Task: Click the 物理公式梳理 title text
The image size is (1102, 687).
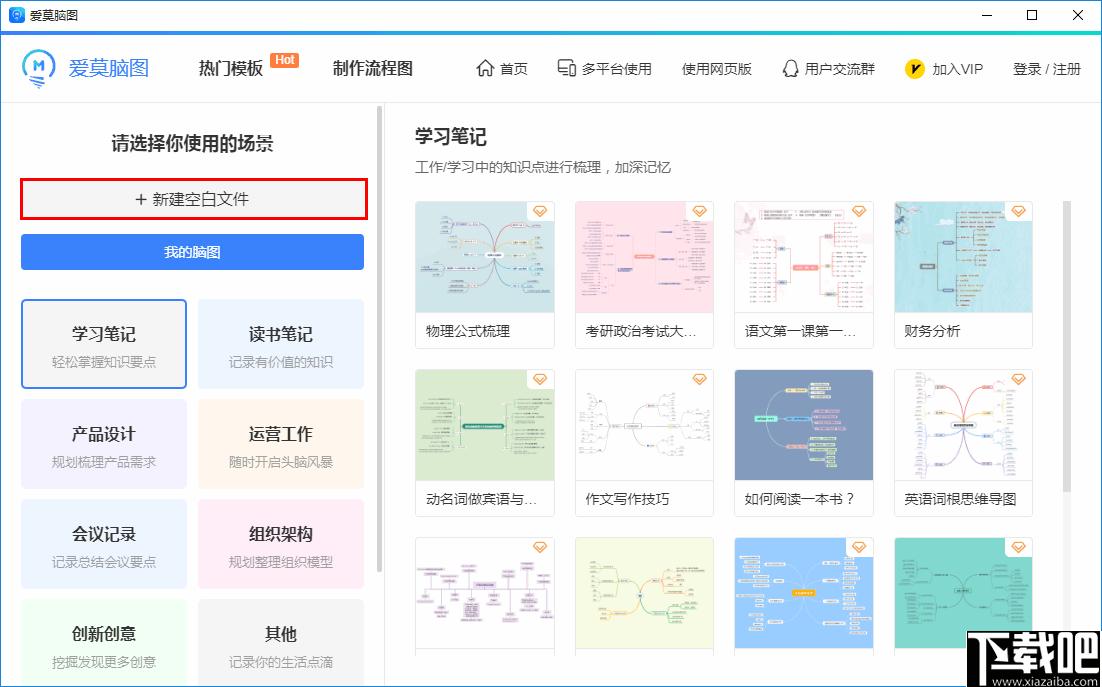Action: pos(468,331)
